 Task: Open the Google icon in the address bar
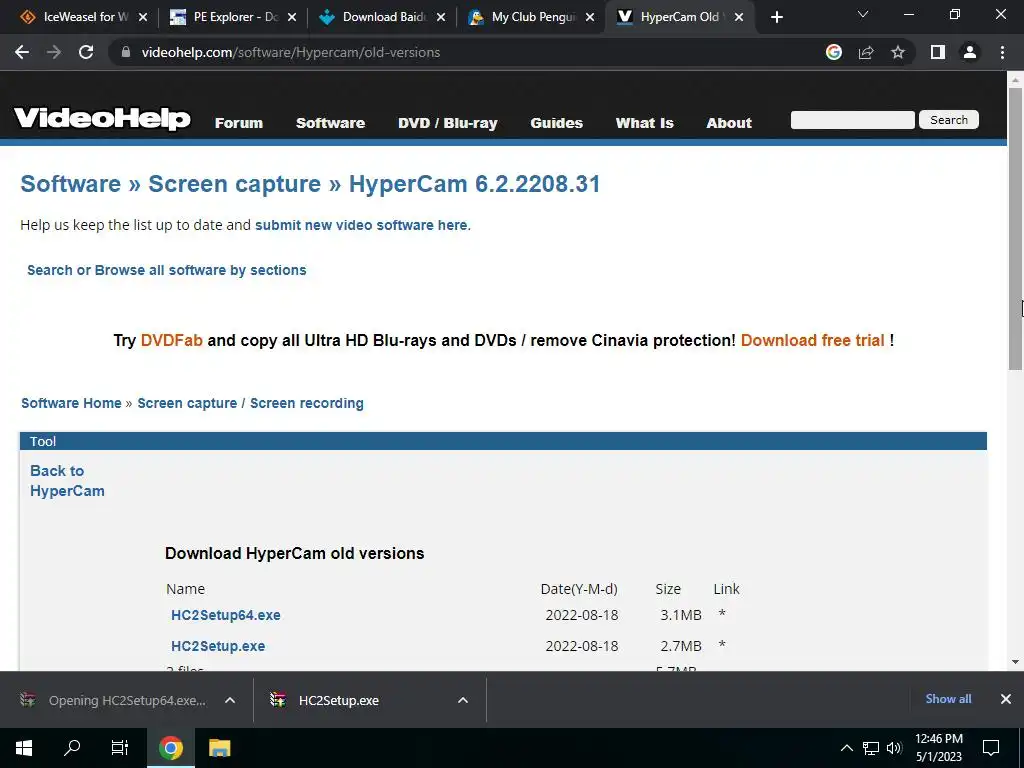tap(833, 52)
